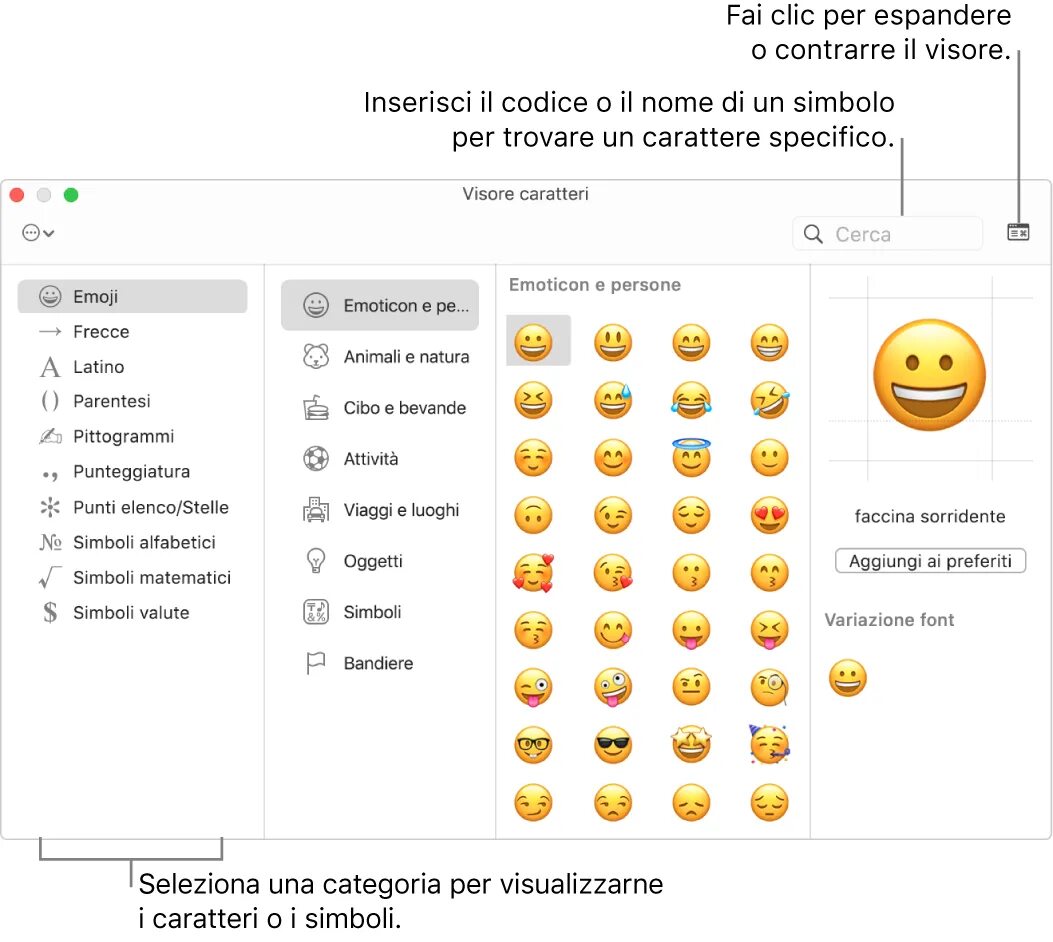Pick the smiling face with halo emoji
The width and height of the screenshot is (1053, 942).
691,457
